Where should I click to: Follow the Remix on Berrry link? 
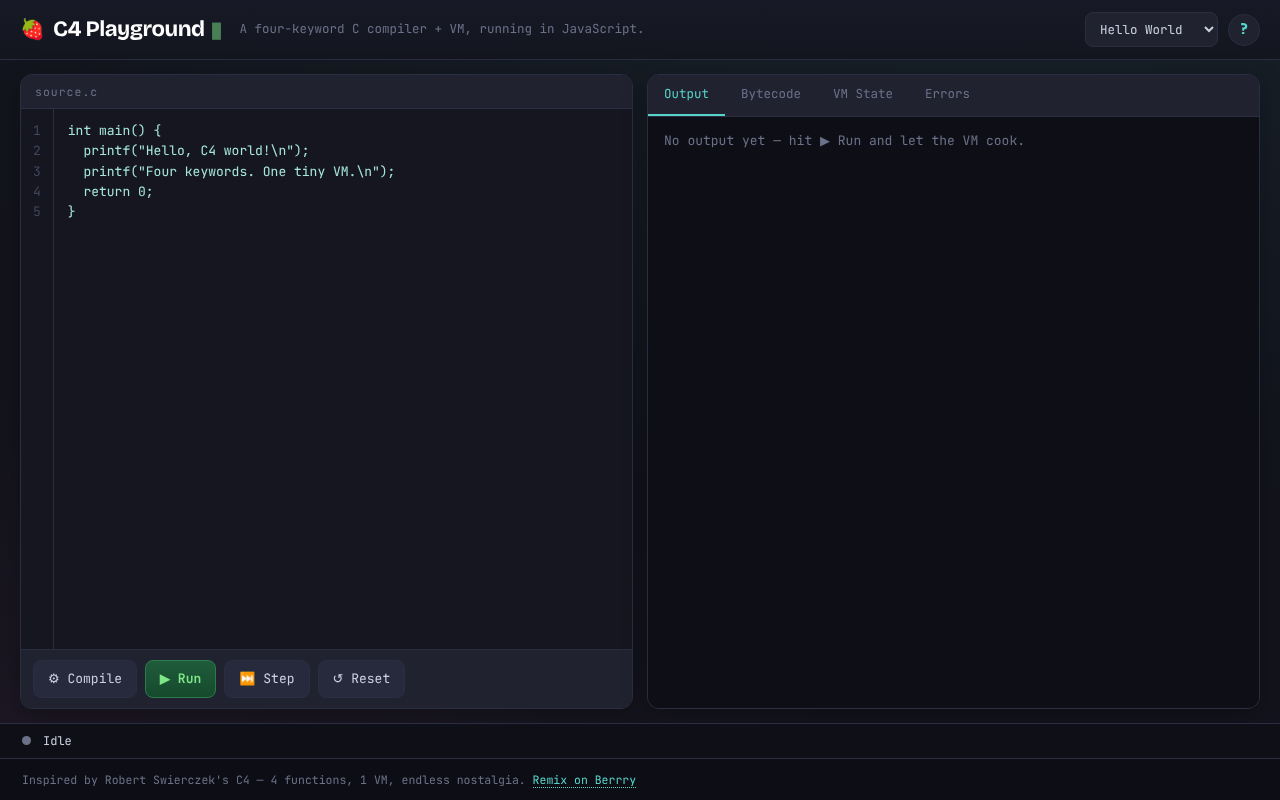tap(584, 780)
